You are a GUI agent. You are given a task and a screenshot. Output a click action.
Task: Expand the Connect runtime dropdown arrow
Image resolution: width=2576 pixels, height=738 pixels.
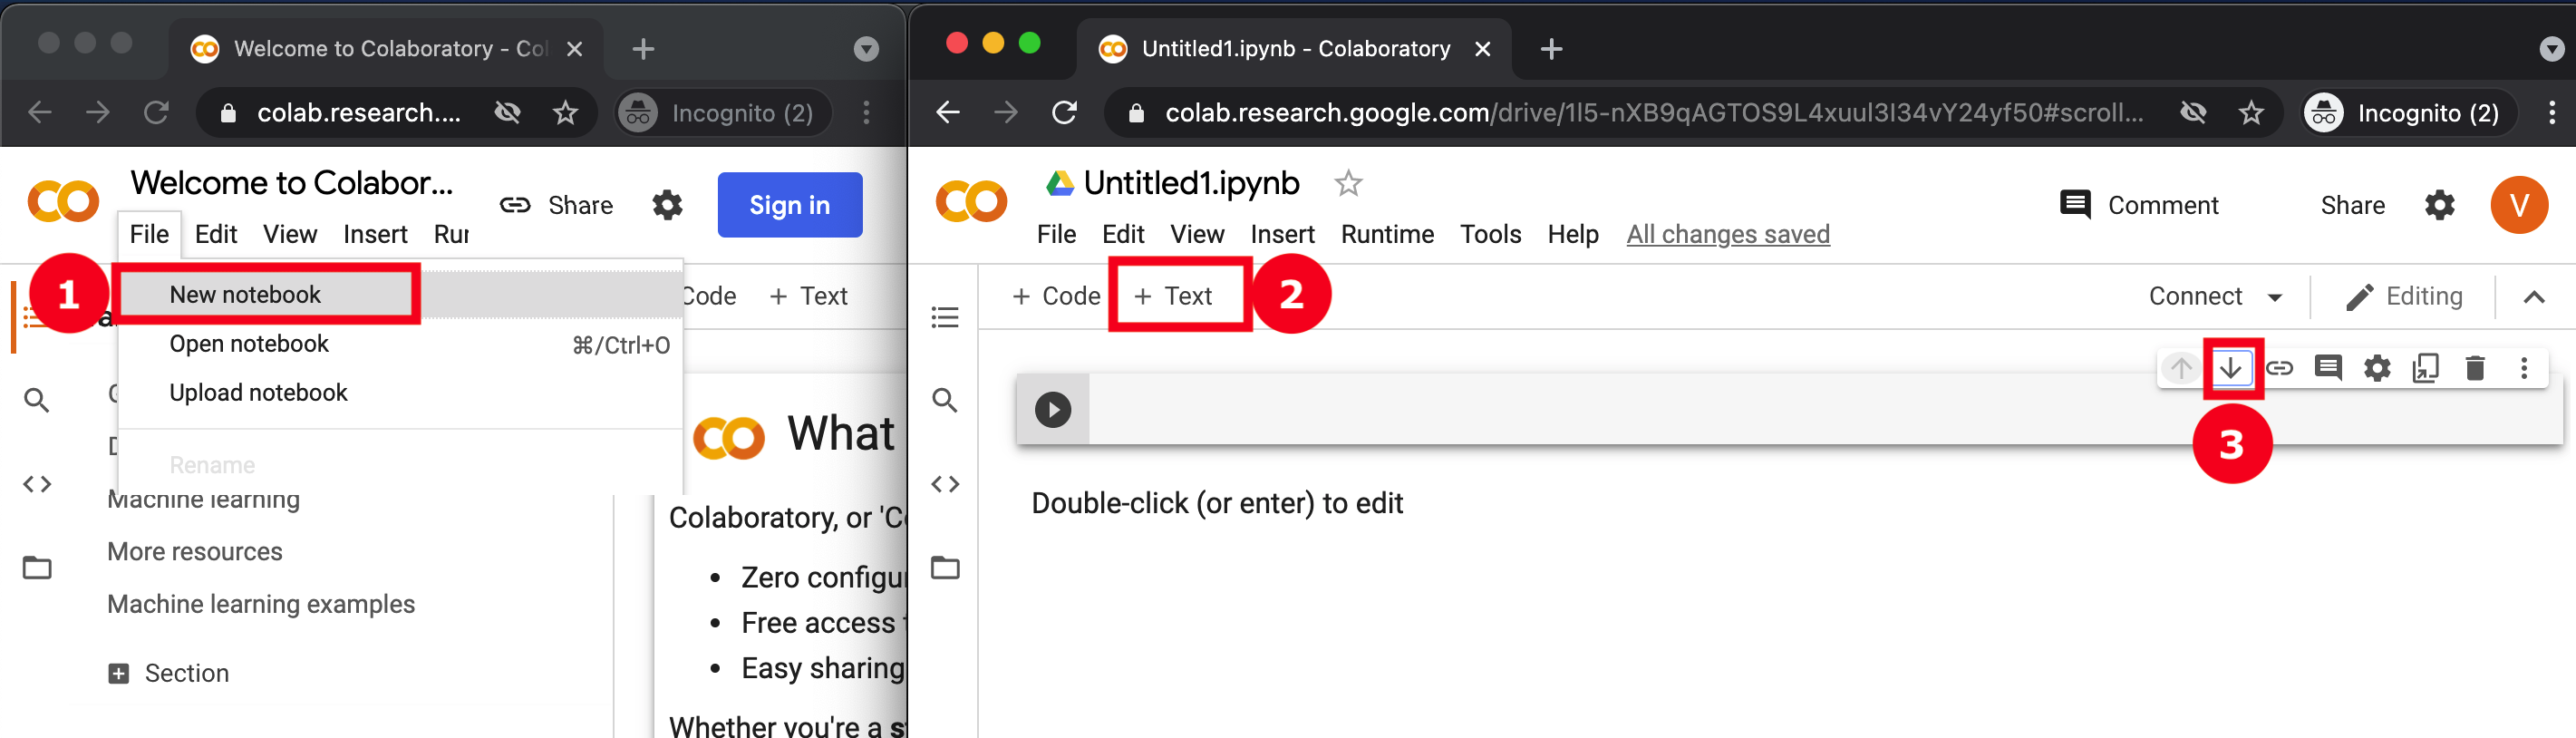click(x=2275, y=297)
